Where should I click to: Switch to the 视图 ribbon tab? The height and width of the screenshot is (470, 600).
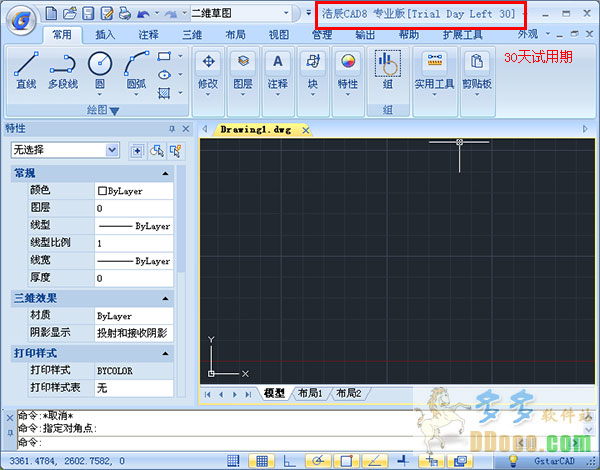point(279,35)
